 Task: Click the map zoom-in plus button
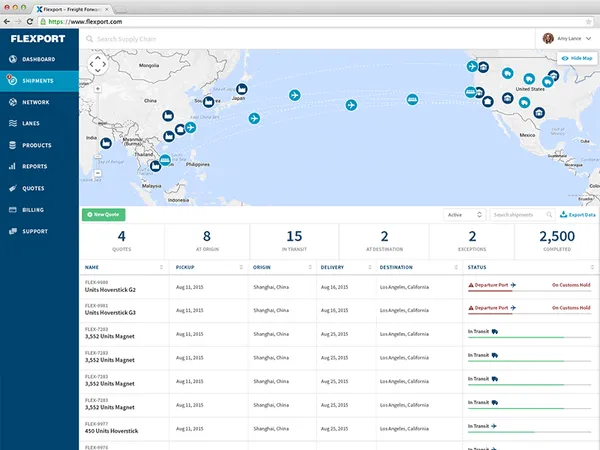click(98, 89)
